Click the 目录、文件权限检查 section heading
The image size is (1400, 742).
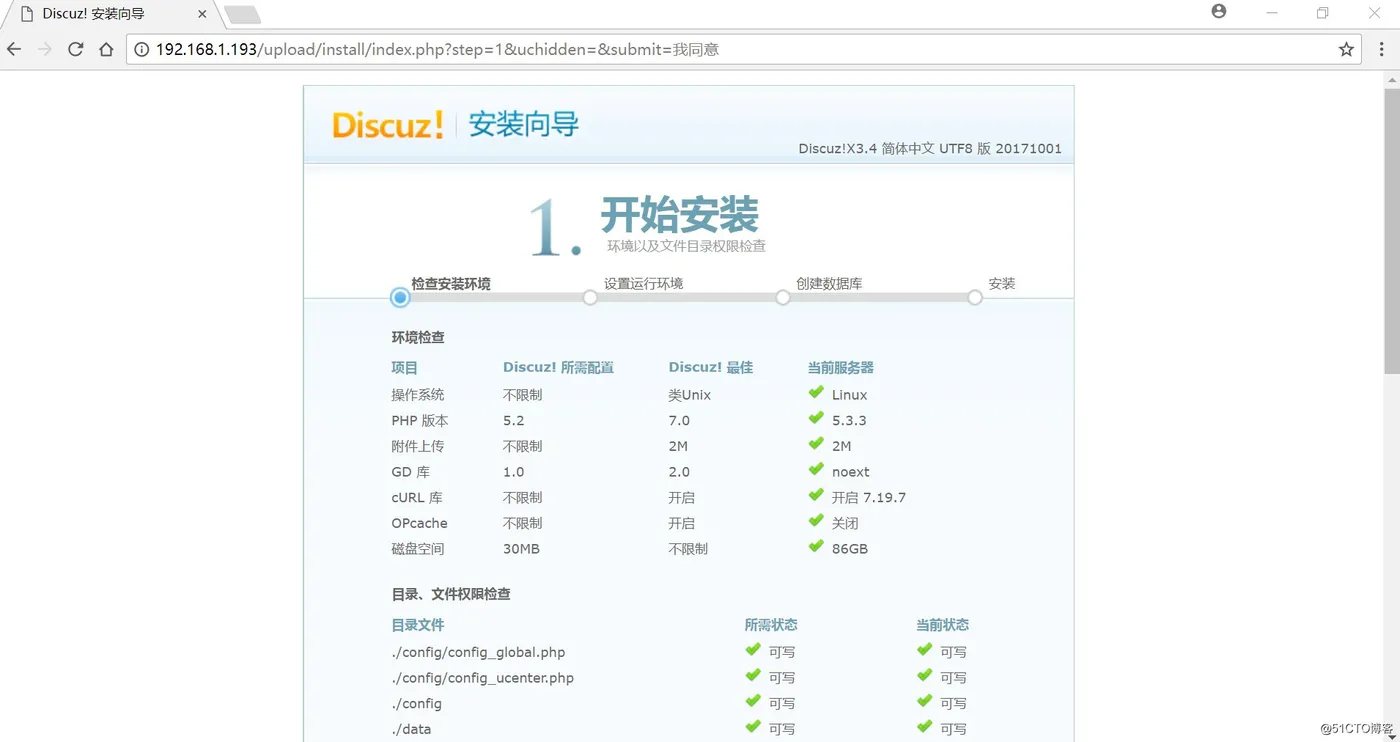point(451,593)
